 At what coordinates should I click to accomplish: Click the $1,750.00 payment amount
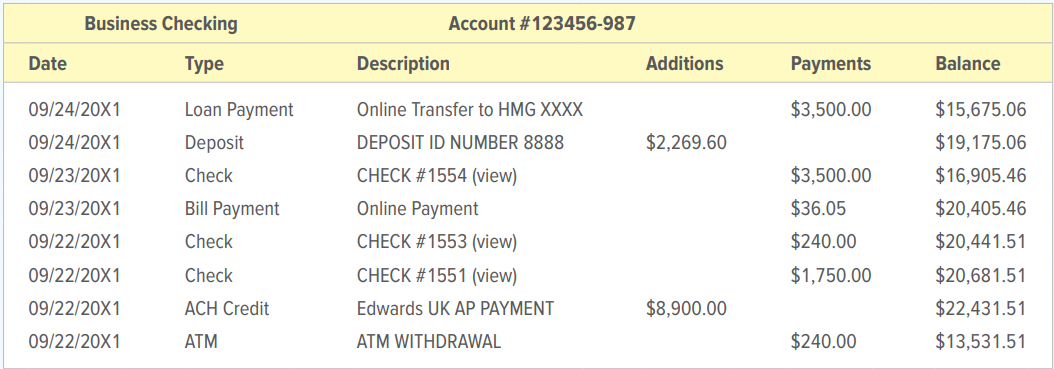click(831, 276)
